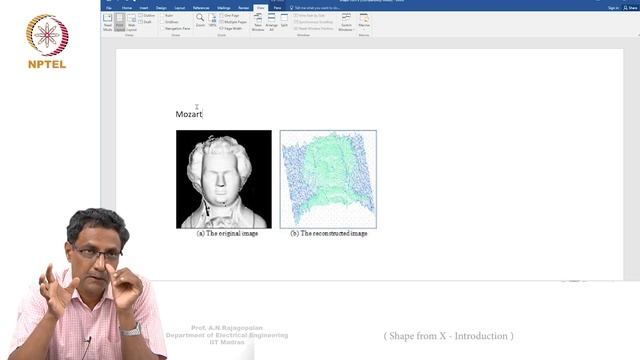Open the File tab
The width and height of the screenshot is (640, 360).
point(109,8)
